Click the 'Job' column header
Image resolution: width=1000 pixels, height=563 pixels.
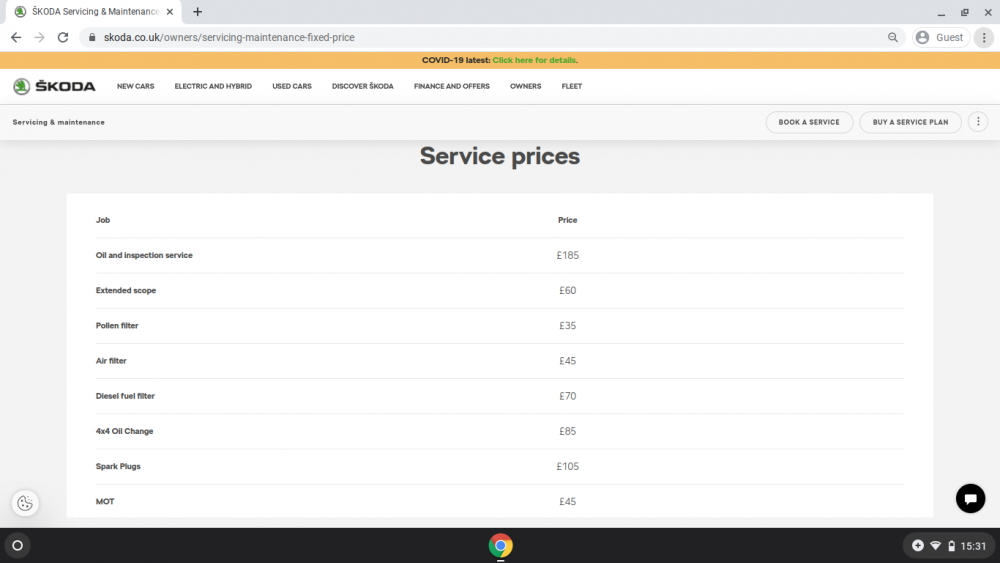(x=103, y=220)
